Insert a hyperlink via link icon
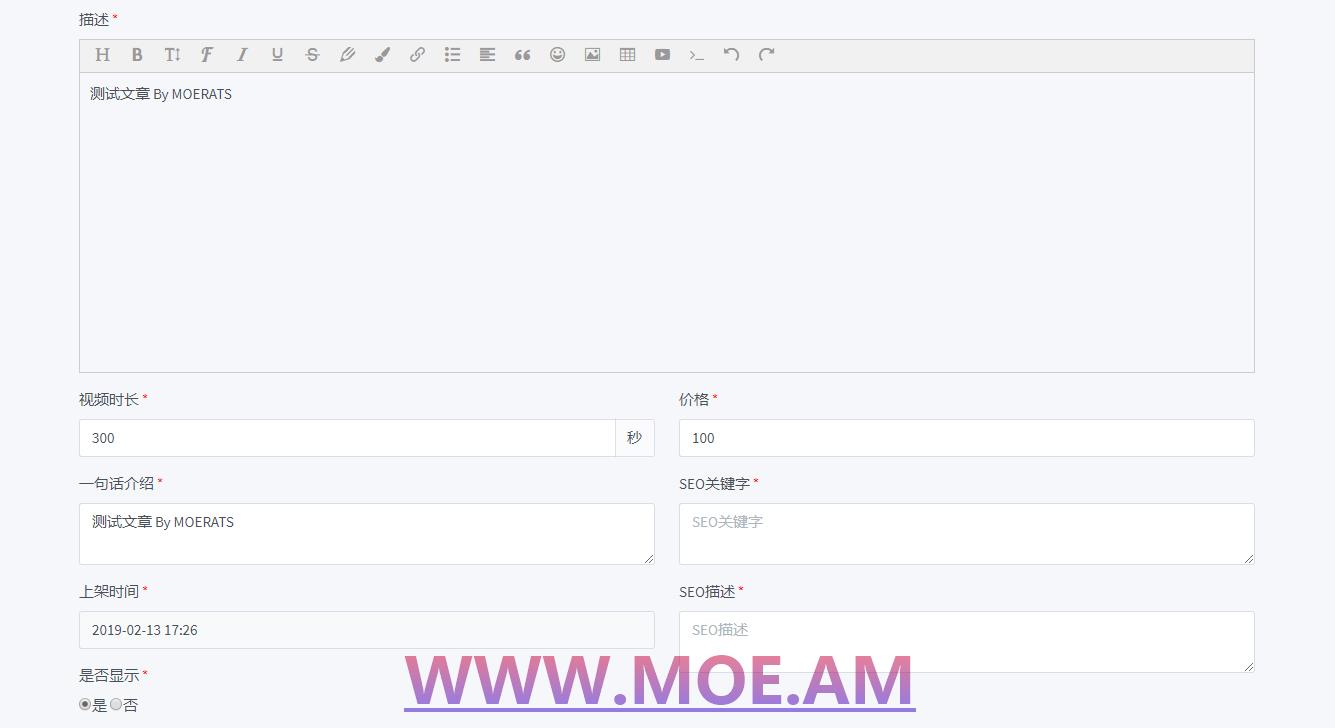Viewport: 1335px width, 728px height. (417, 55)
